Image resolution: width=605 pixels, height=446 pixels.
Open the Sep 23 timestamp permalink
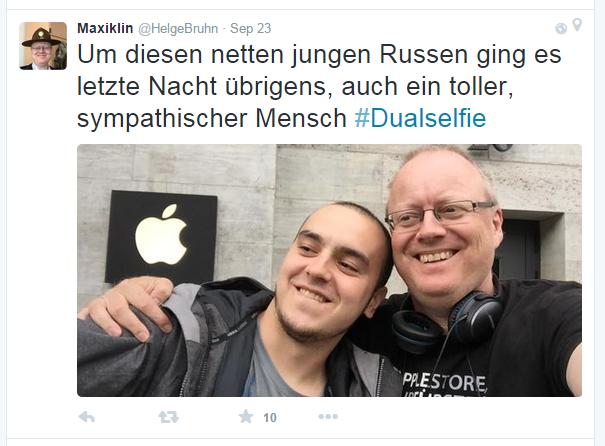point(250,29)
